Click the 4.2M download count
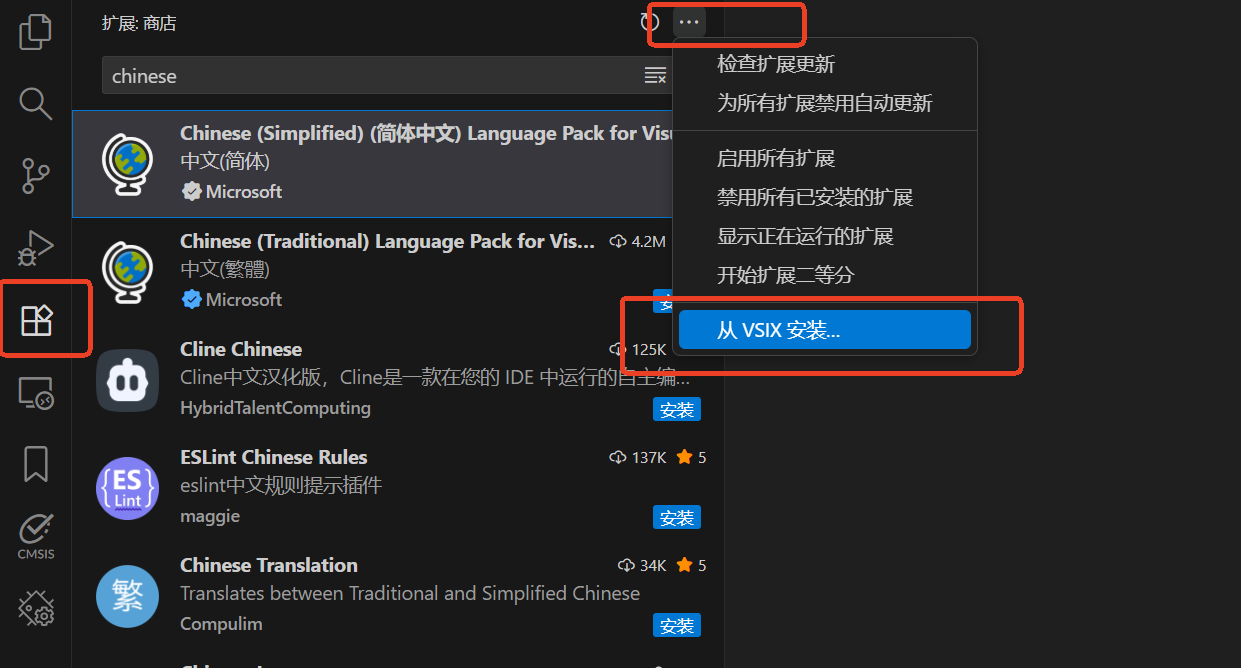Viewport: 1241px width, 668px height. pyautogui.click(x=637, y=241)
